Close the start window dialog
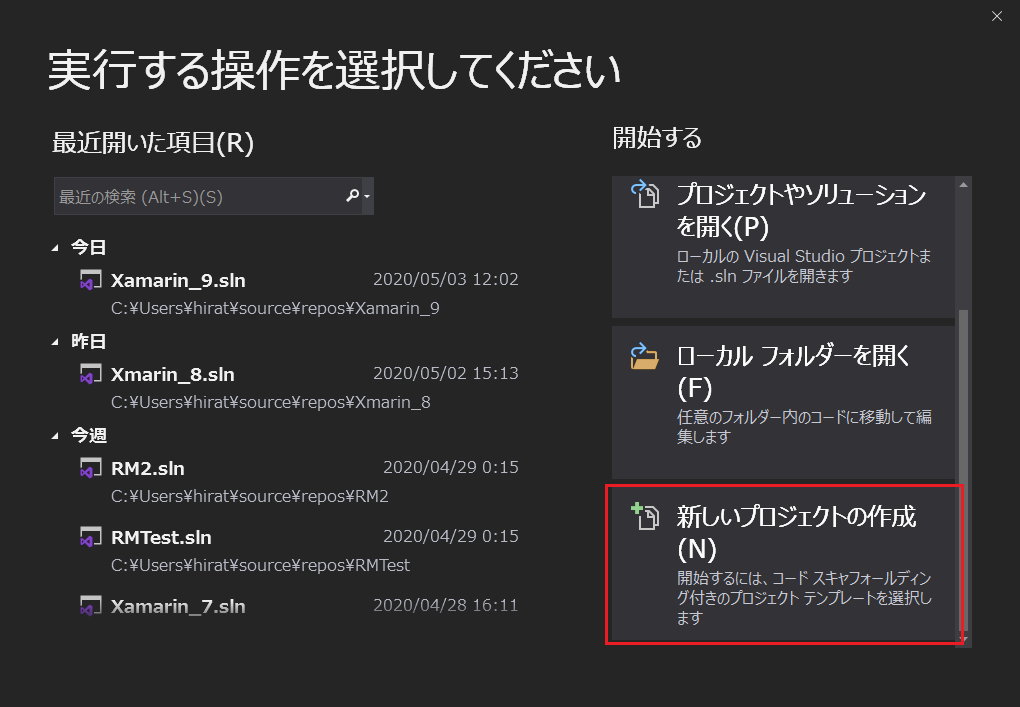This screenshot has height=707, width=1020. coord(997,16)
